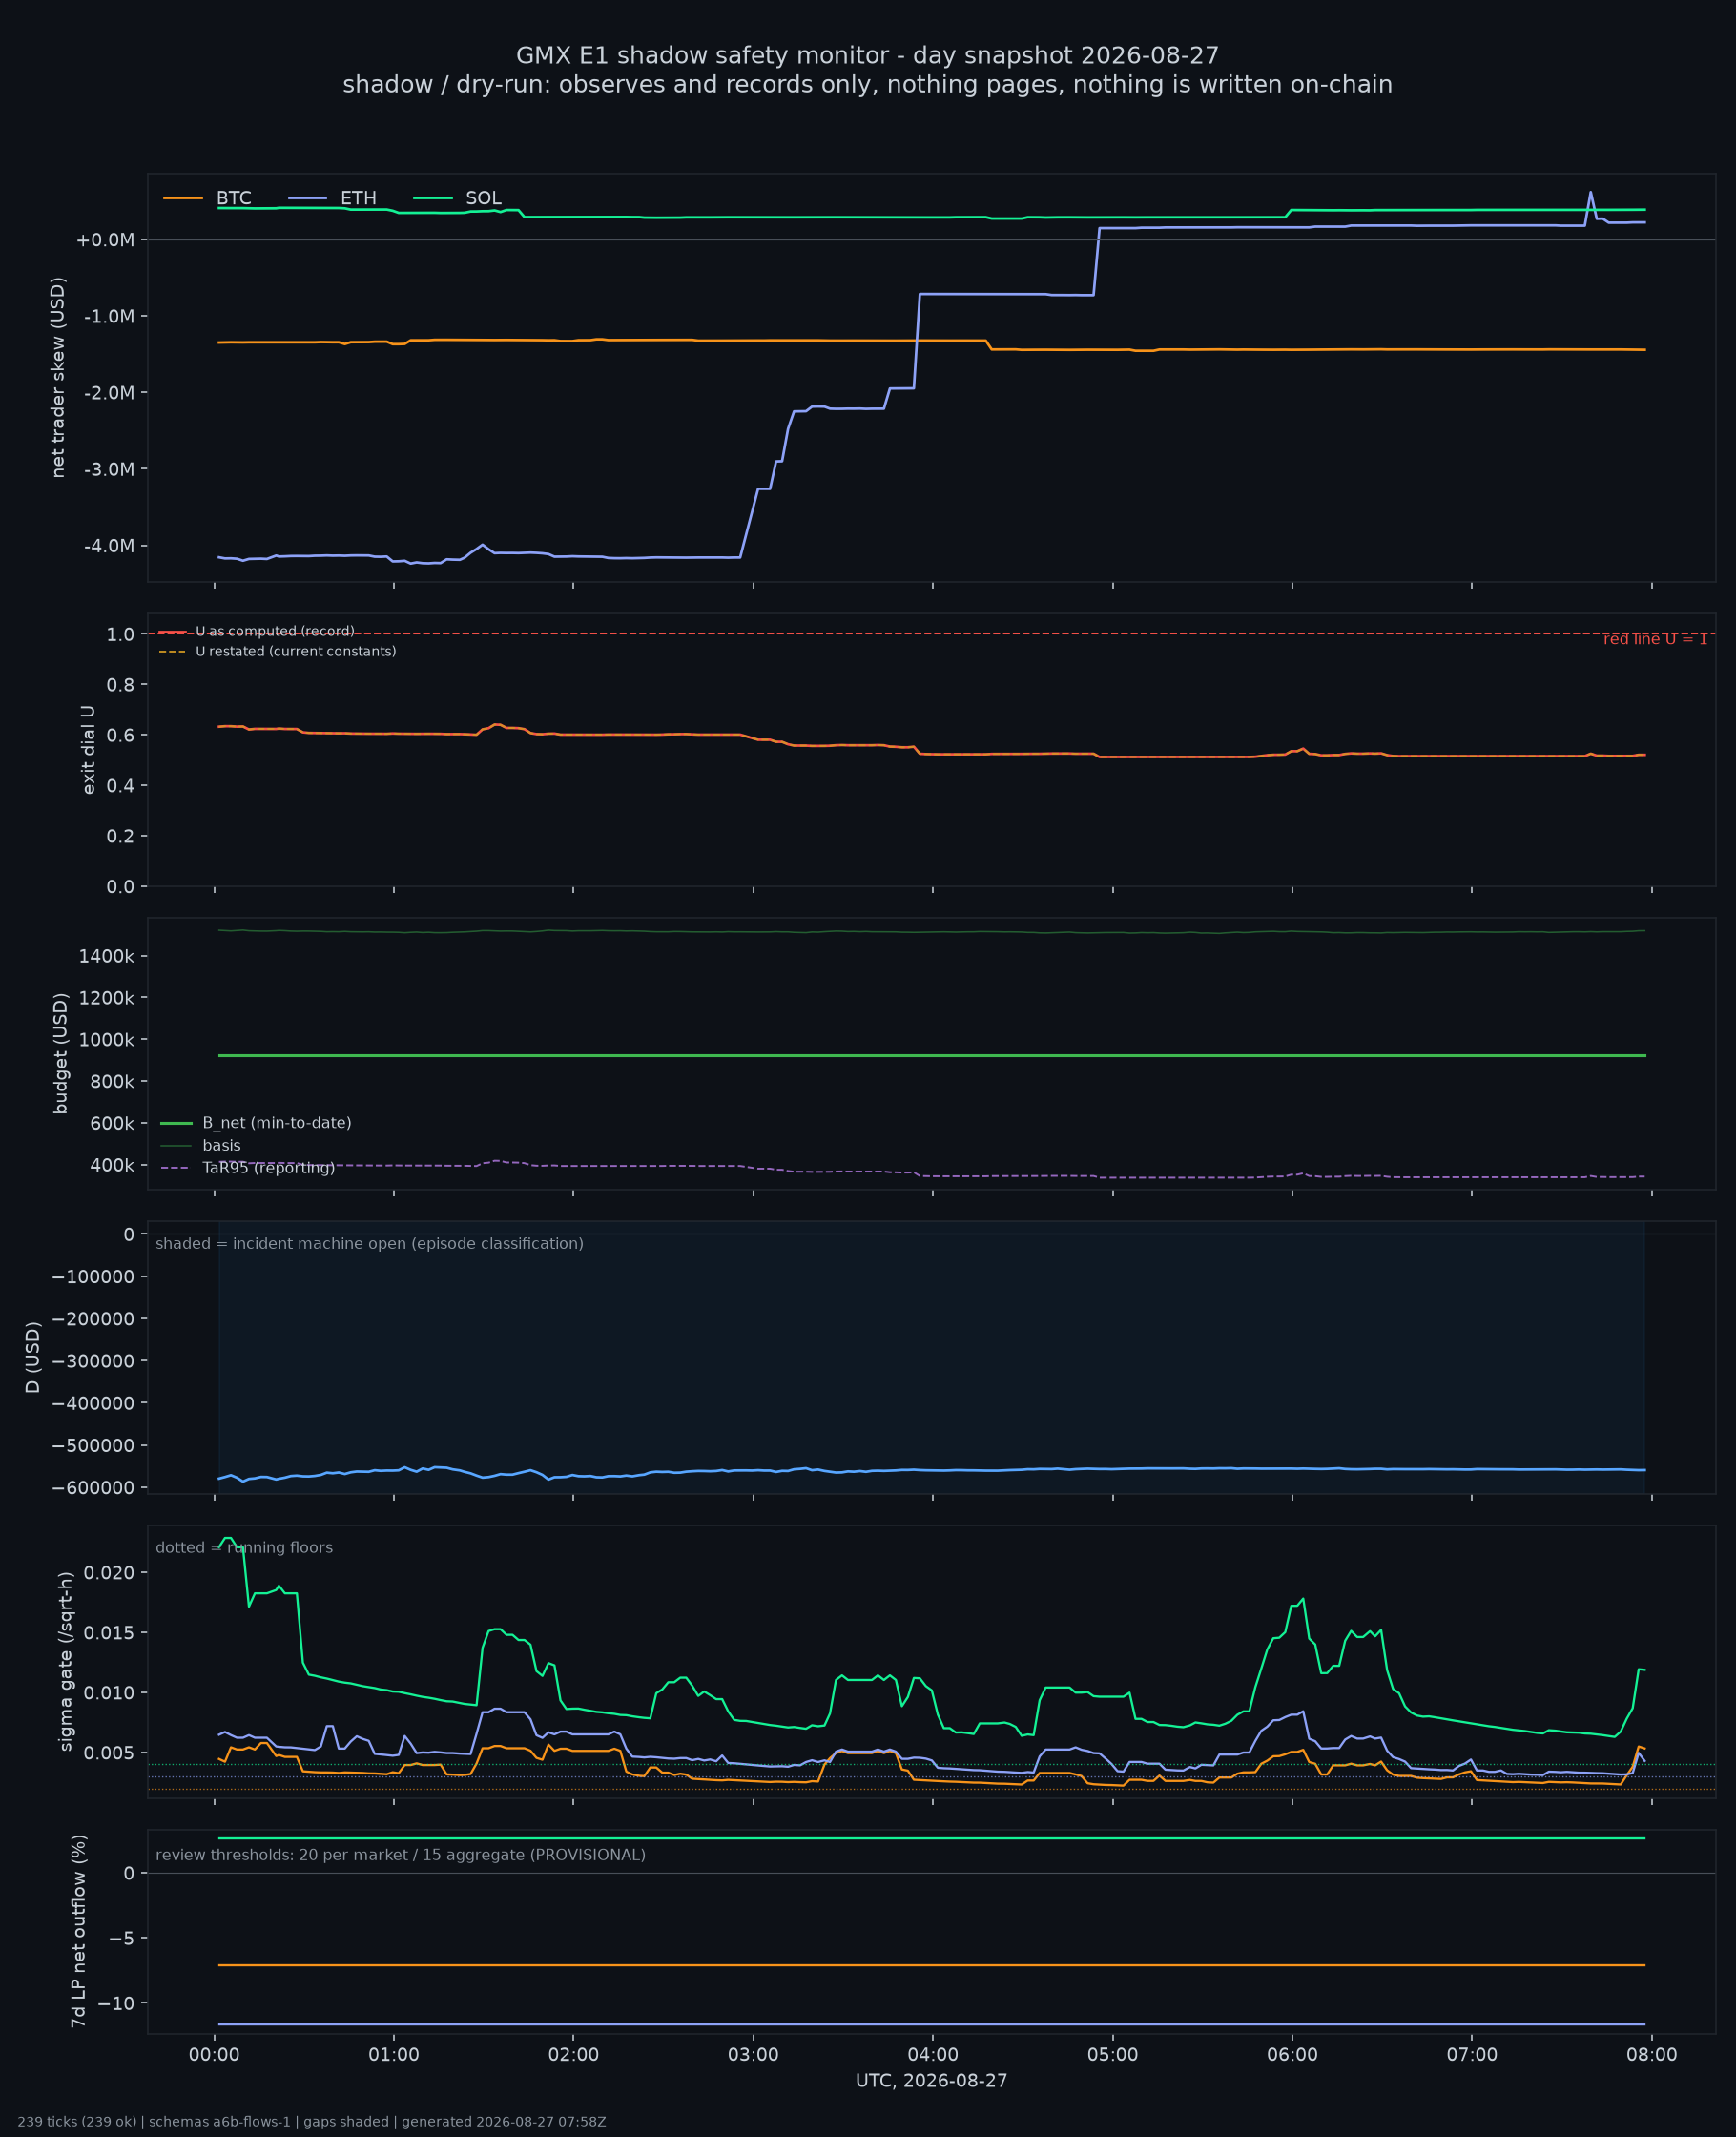Click the 'budget (USD)' axis label
Screen dimensions: 1736x2137
point(60,1053)
